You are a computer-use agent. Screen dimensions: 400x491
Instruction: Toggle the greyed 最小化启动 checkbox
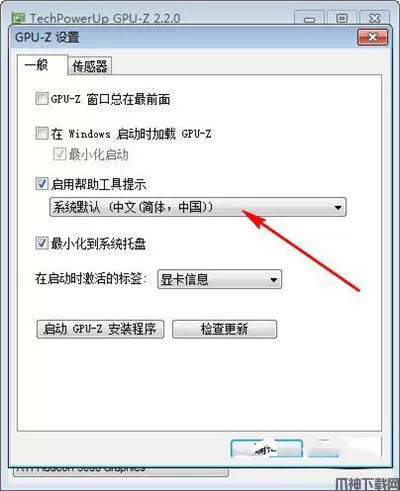coord(60,154)
